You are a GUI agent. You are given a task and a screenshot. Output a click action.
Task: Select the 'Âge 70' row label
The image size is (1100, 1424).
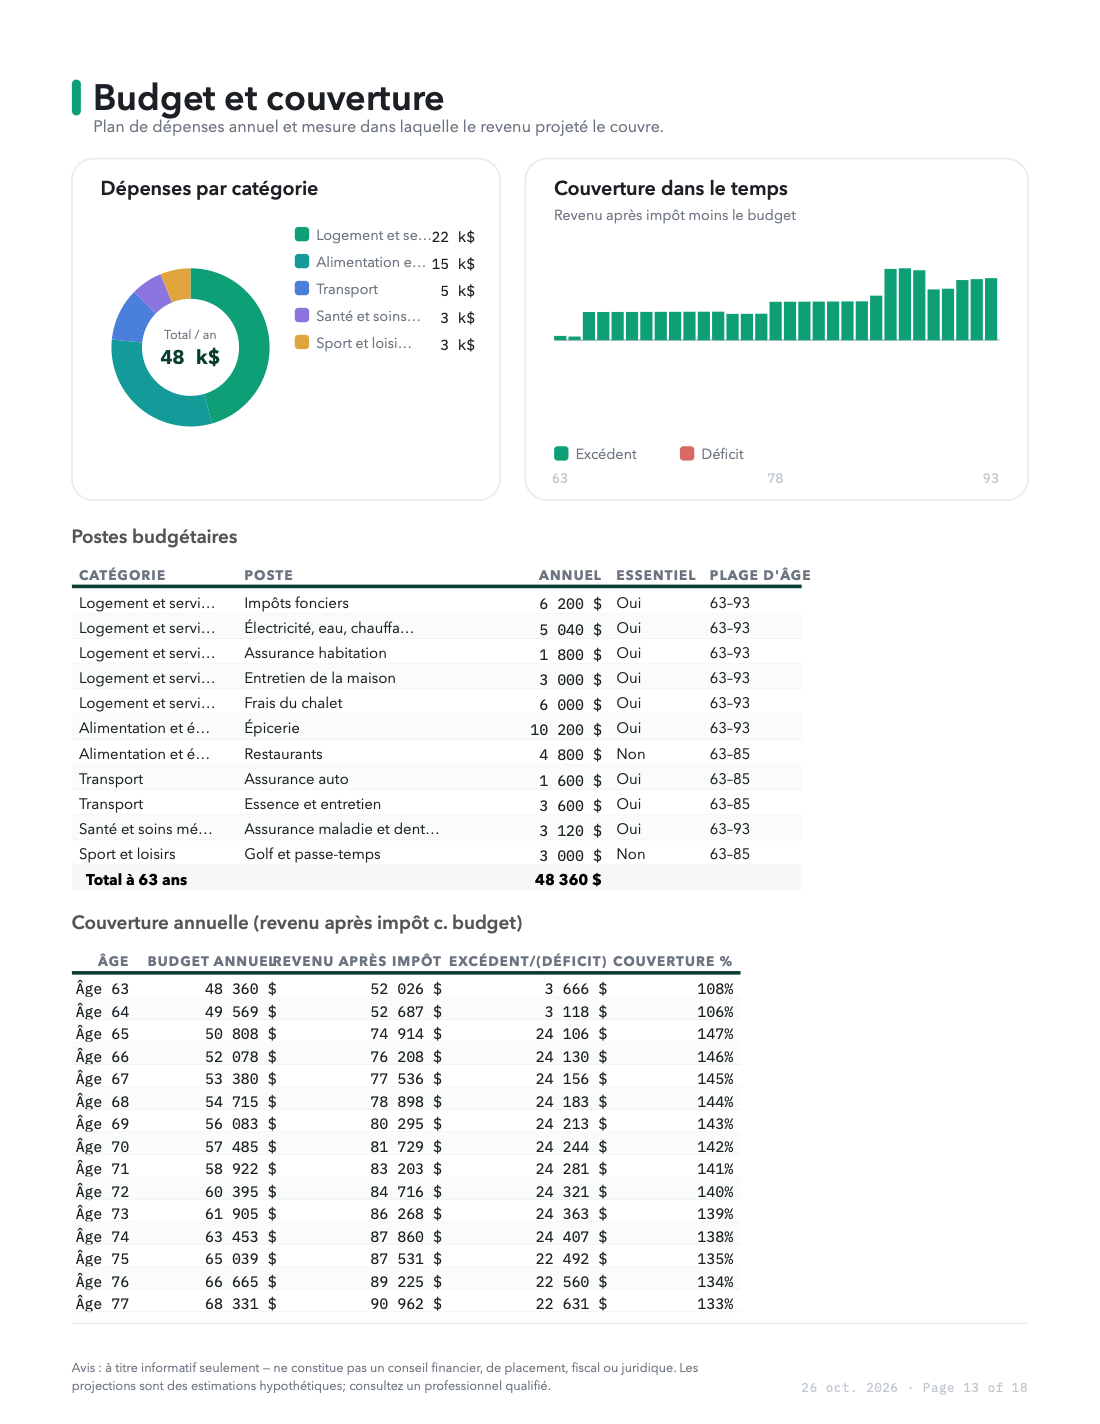tap(102, 1147)
